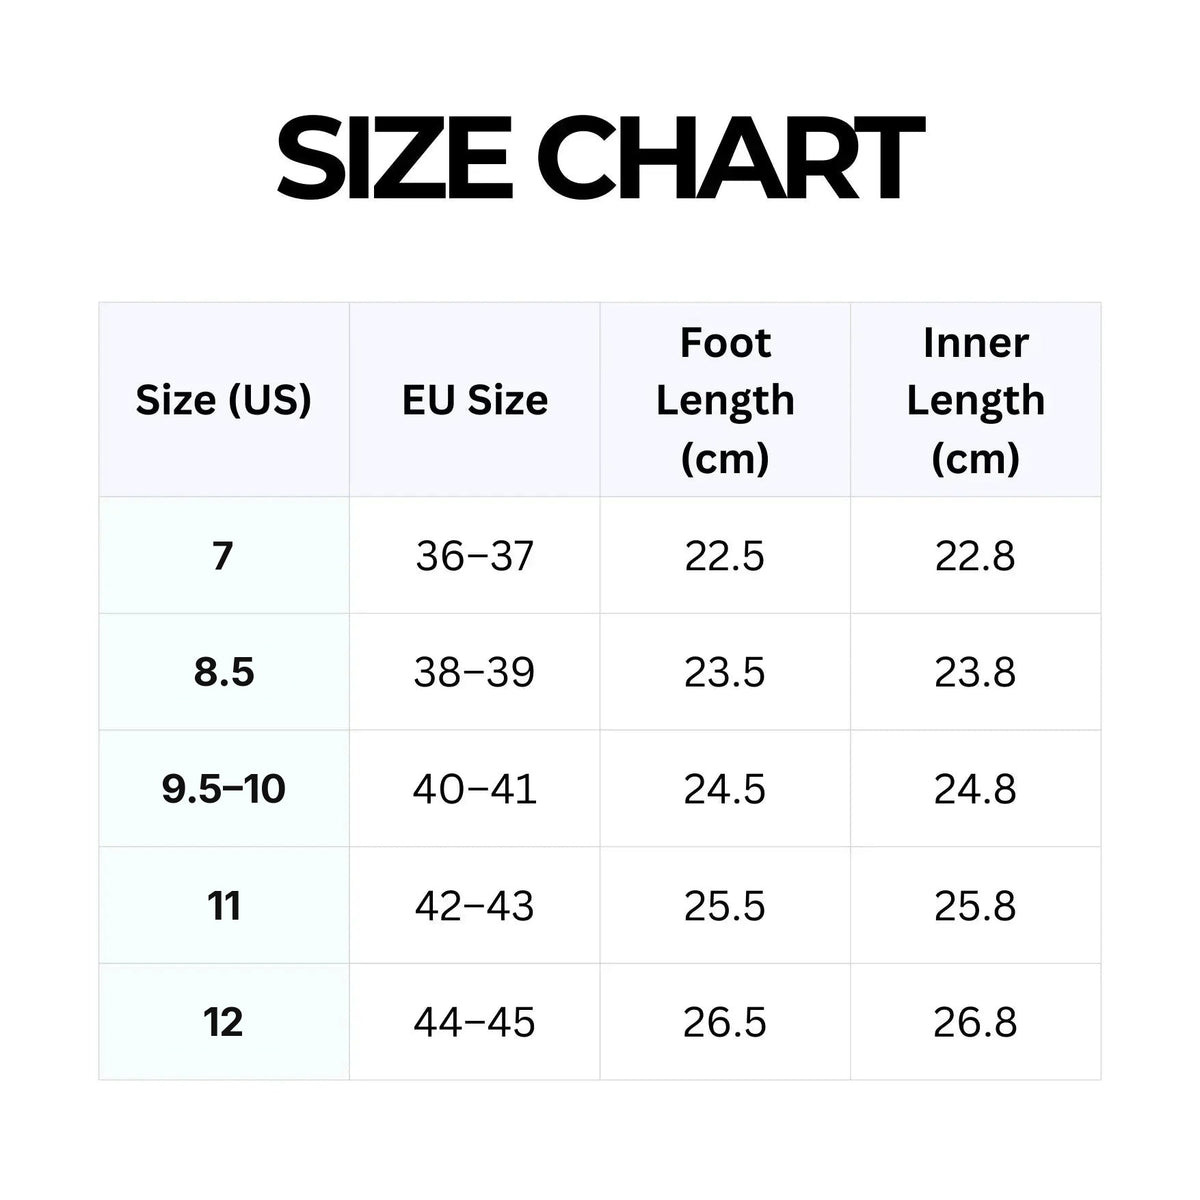Select US size 9.5–10 cell
The height and width of the screenshot is (1200, 1200).
pyautogui.click(x=224, y=789)
